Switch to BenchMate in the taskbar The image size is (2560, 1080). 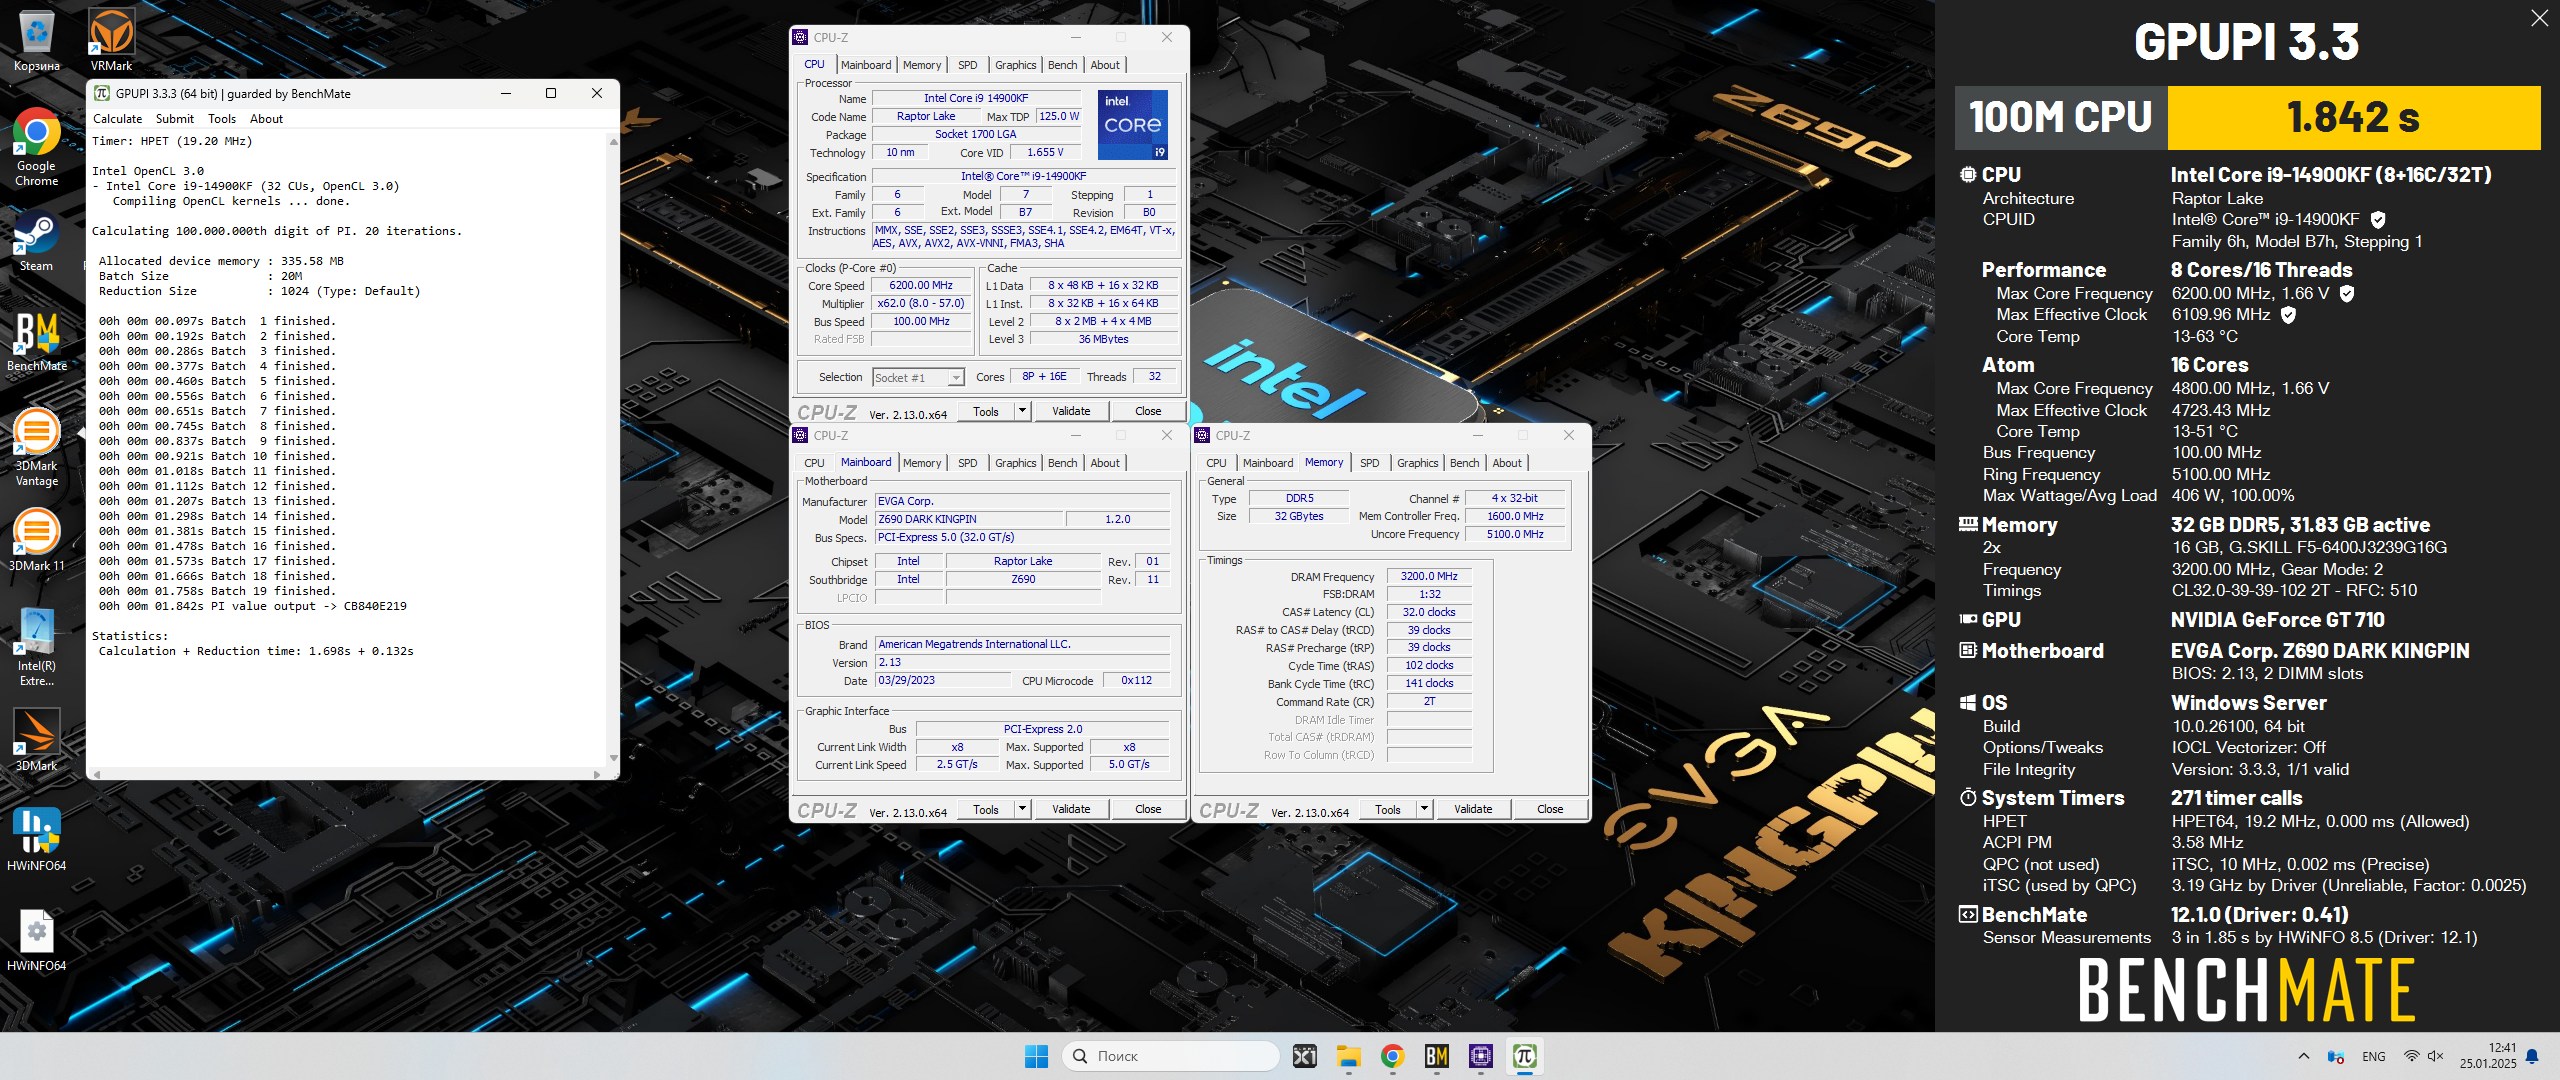pos(1437,1056)
